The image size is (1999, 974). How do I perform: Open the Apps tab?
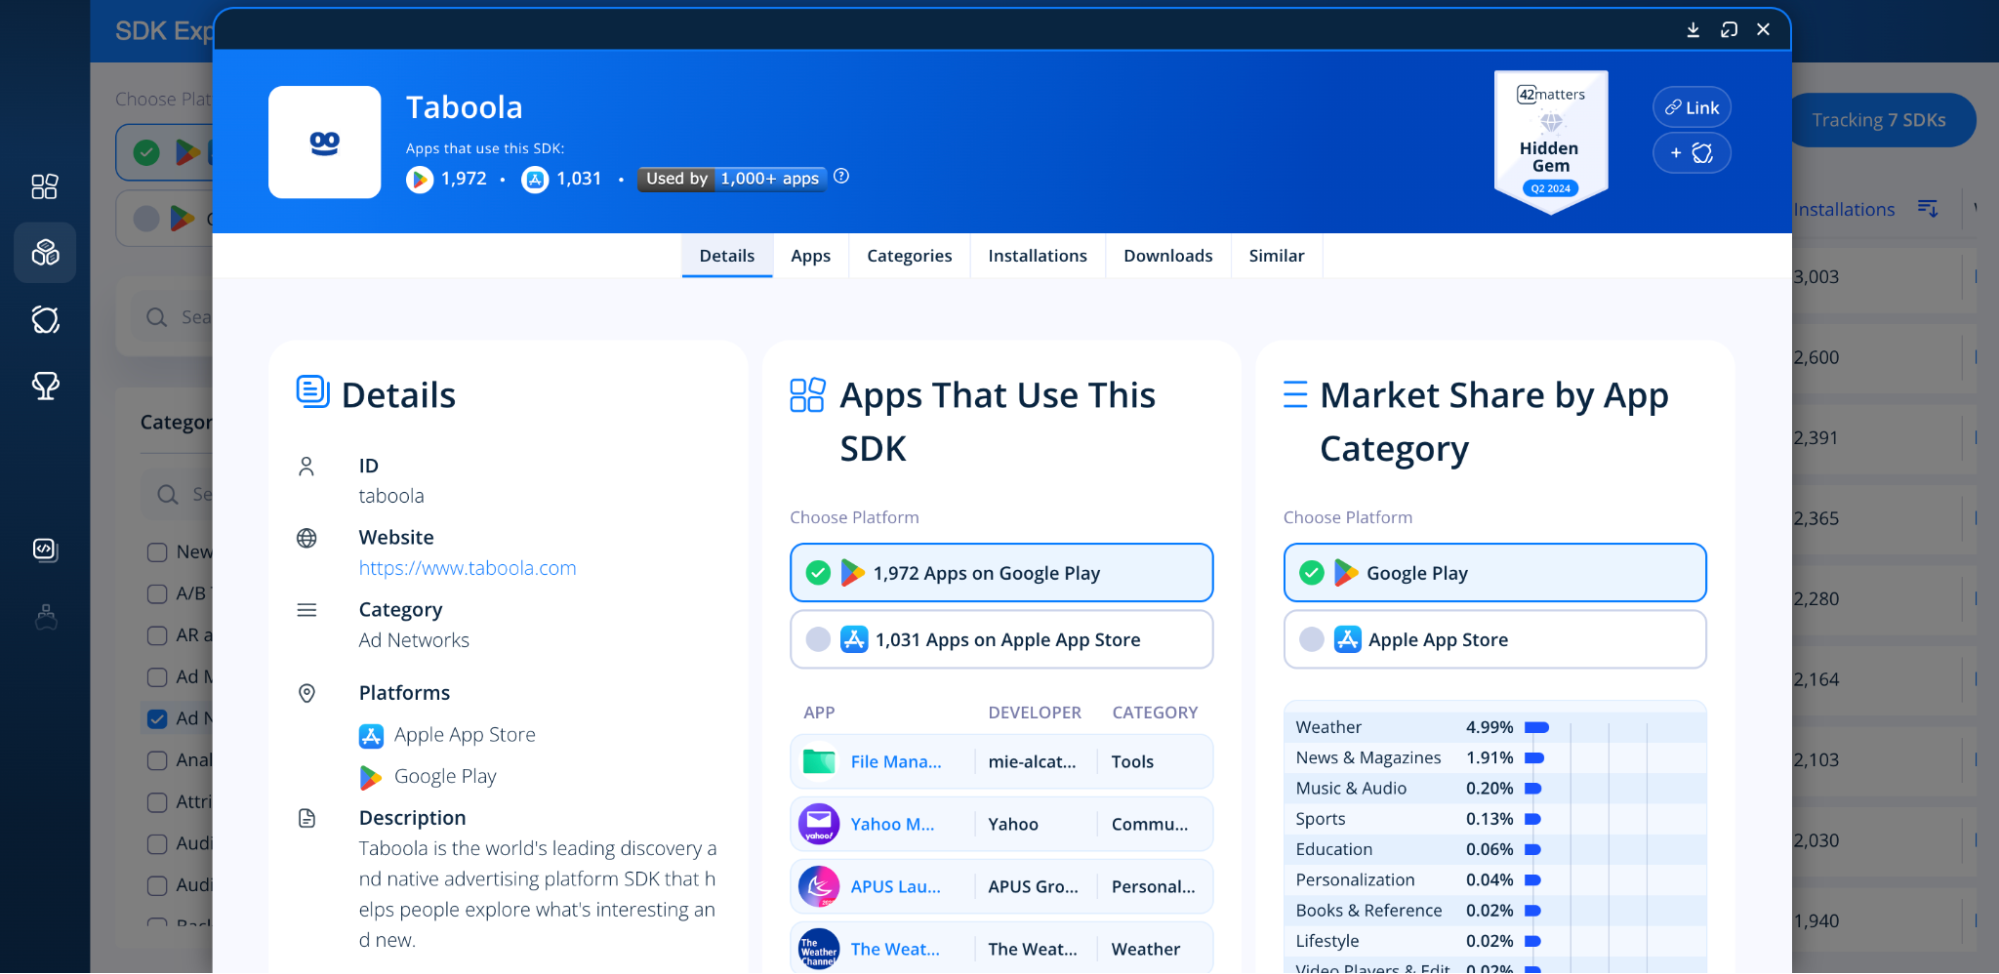pos(811,256)
